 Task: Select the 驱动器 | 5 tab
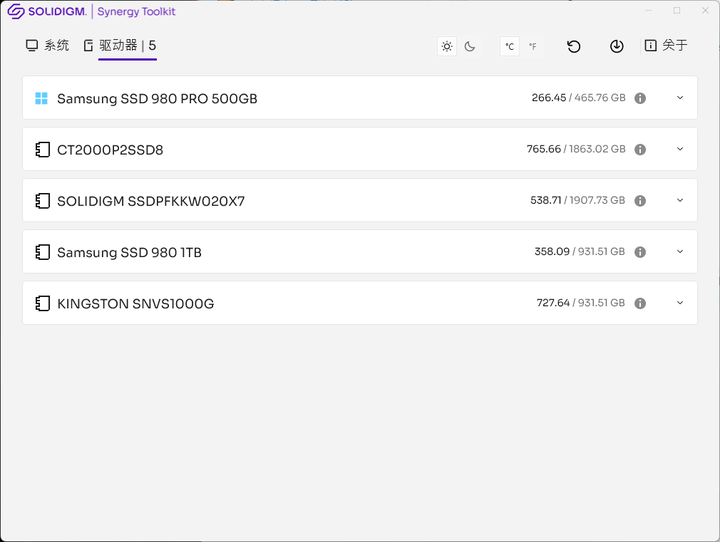coord(120,45)
